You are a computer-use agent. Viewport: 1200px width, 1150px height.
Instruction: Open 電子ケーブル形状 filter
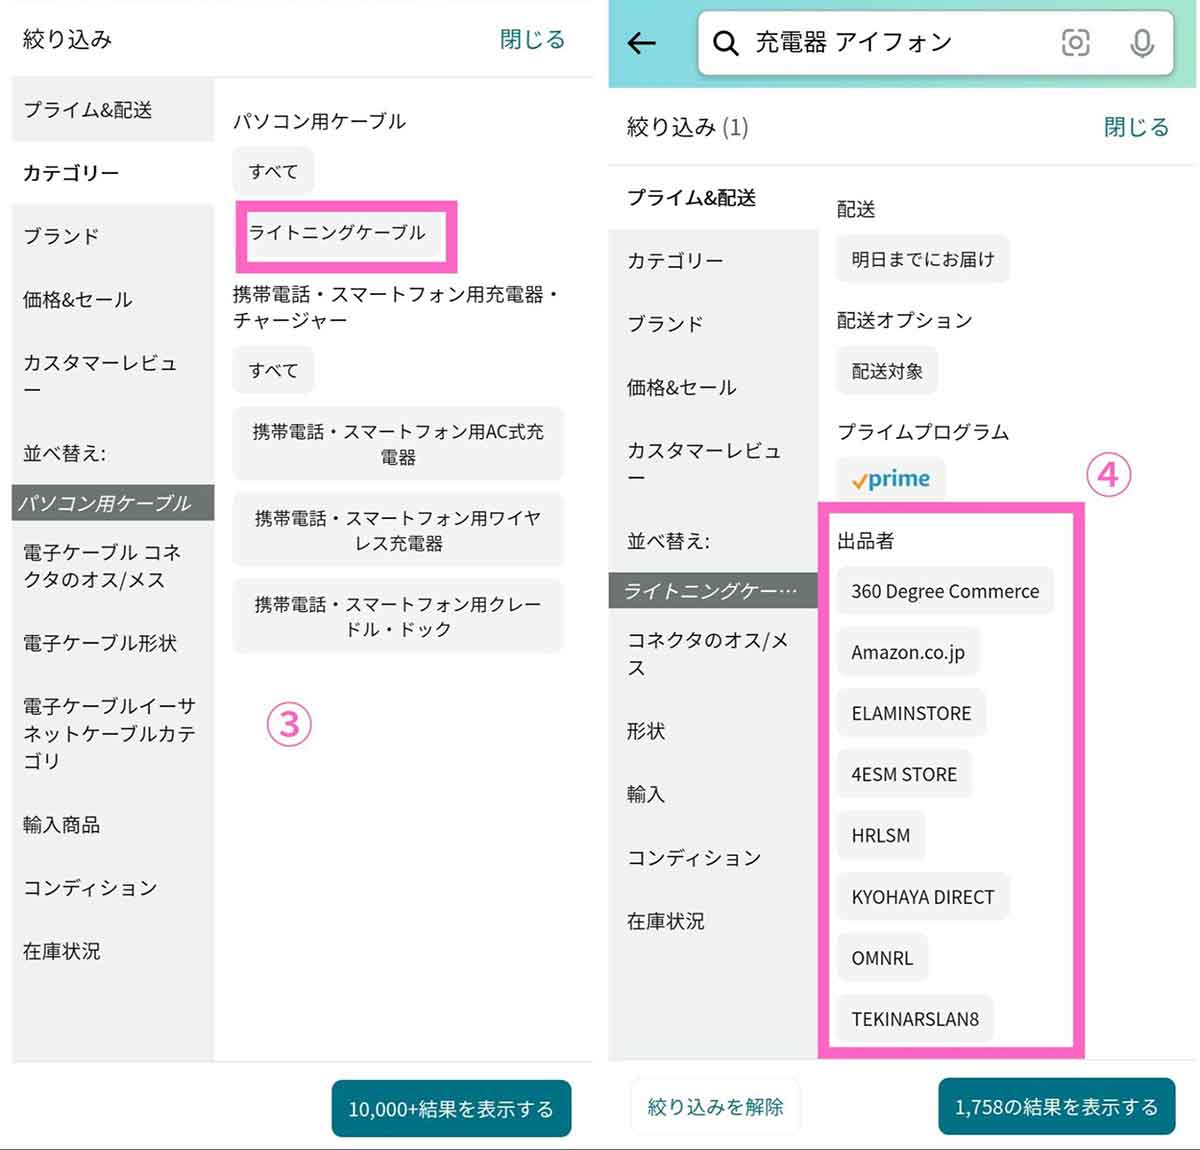pos(113,643)
